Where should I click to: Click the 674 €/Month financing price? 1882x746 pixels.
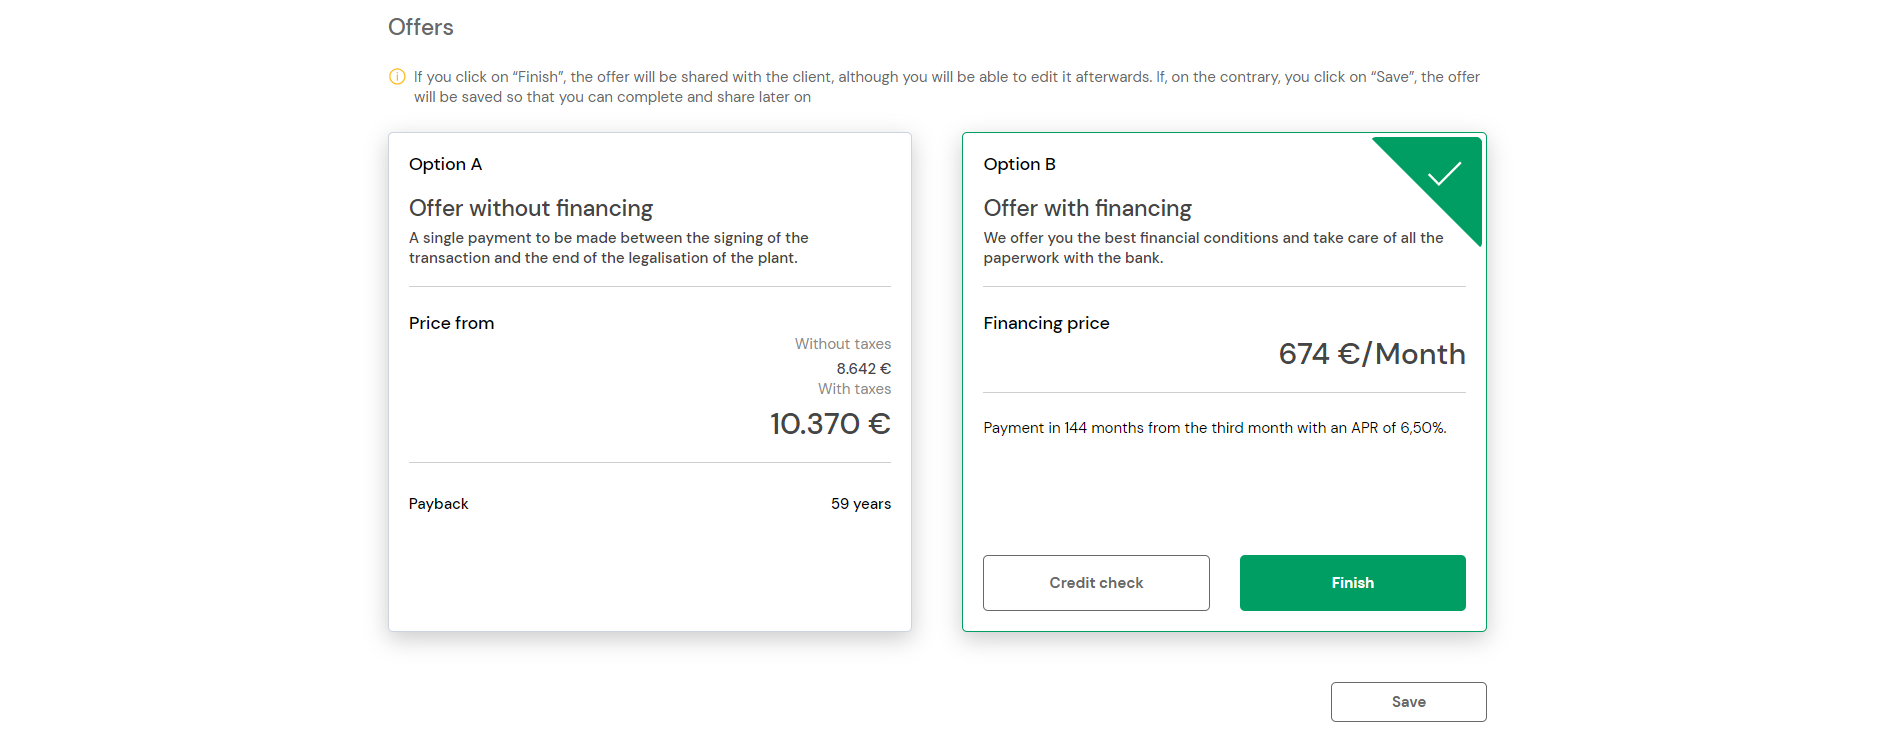[1372, 354]
